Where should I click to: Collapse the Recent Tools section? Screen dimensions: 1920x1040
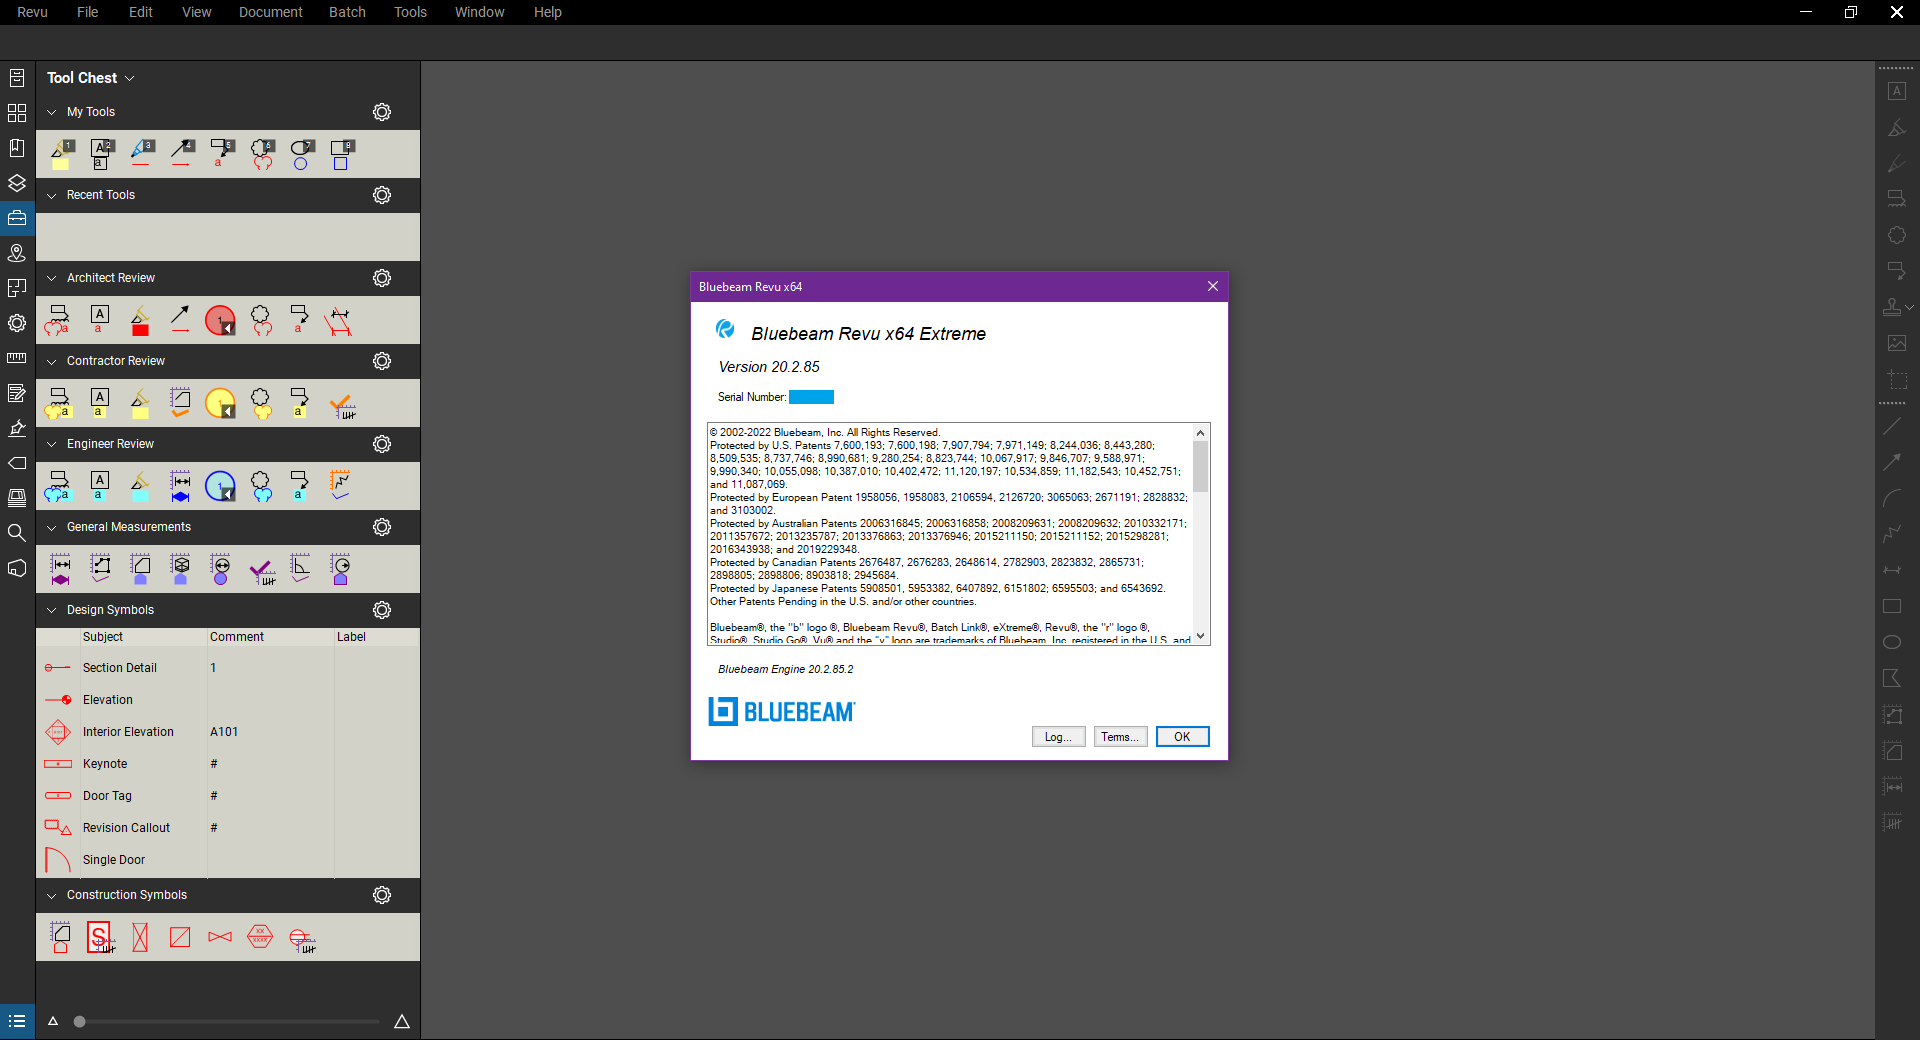pos(52,195)
